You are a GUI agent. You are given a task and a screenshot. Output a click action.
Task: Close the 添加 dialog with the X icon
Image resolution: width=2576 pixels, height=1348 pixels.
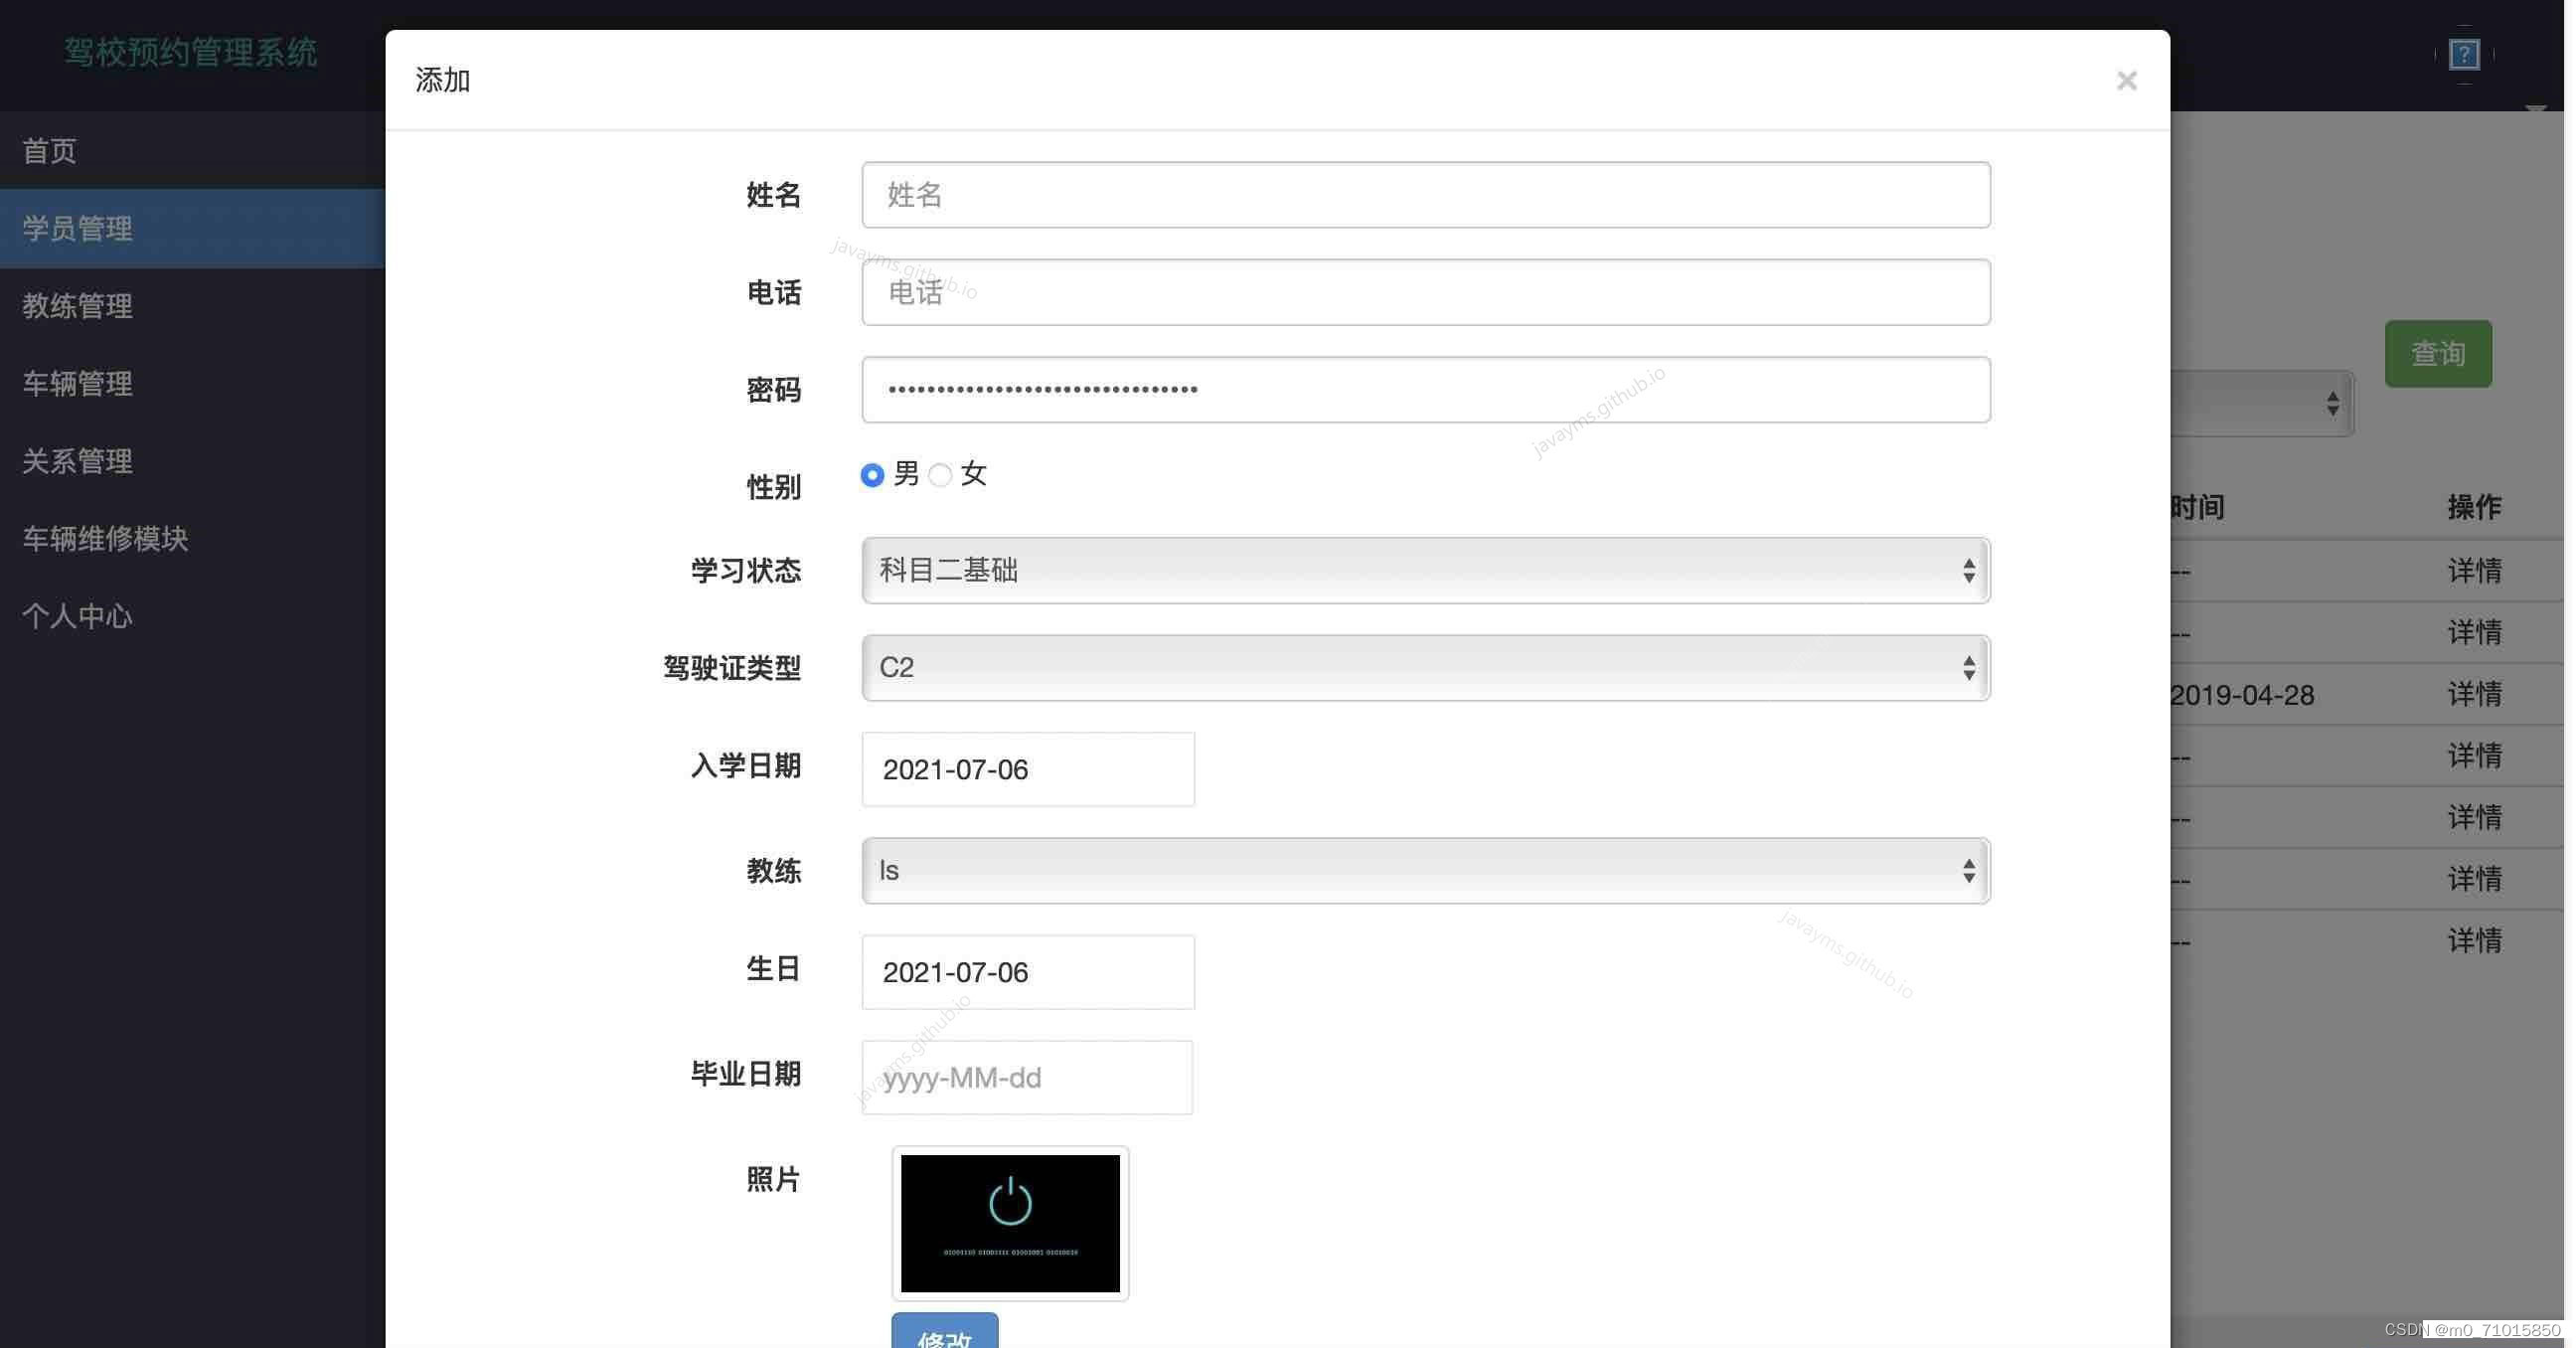(2126, 80)
